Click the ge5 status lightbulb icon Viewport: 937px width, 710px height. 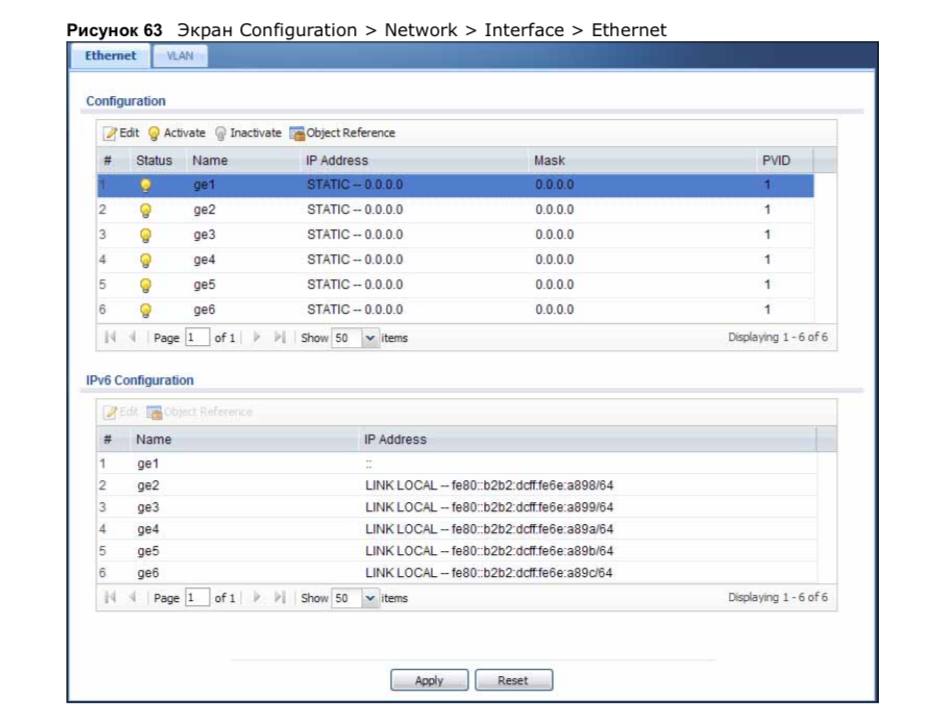point(145,286)
